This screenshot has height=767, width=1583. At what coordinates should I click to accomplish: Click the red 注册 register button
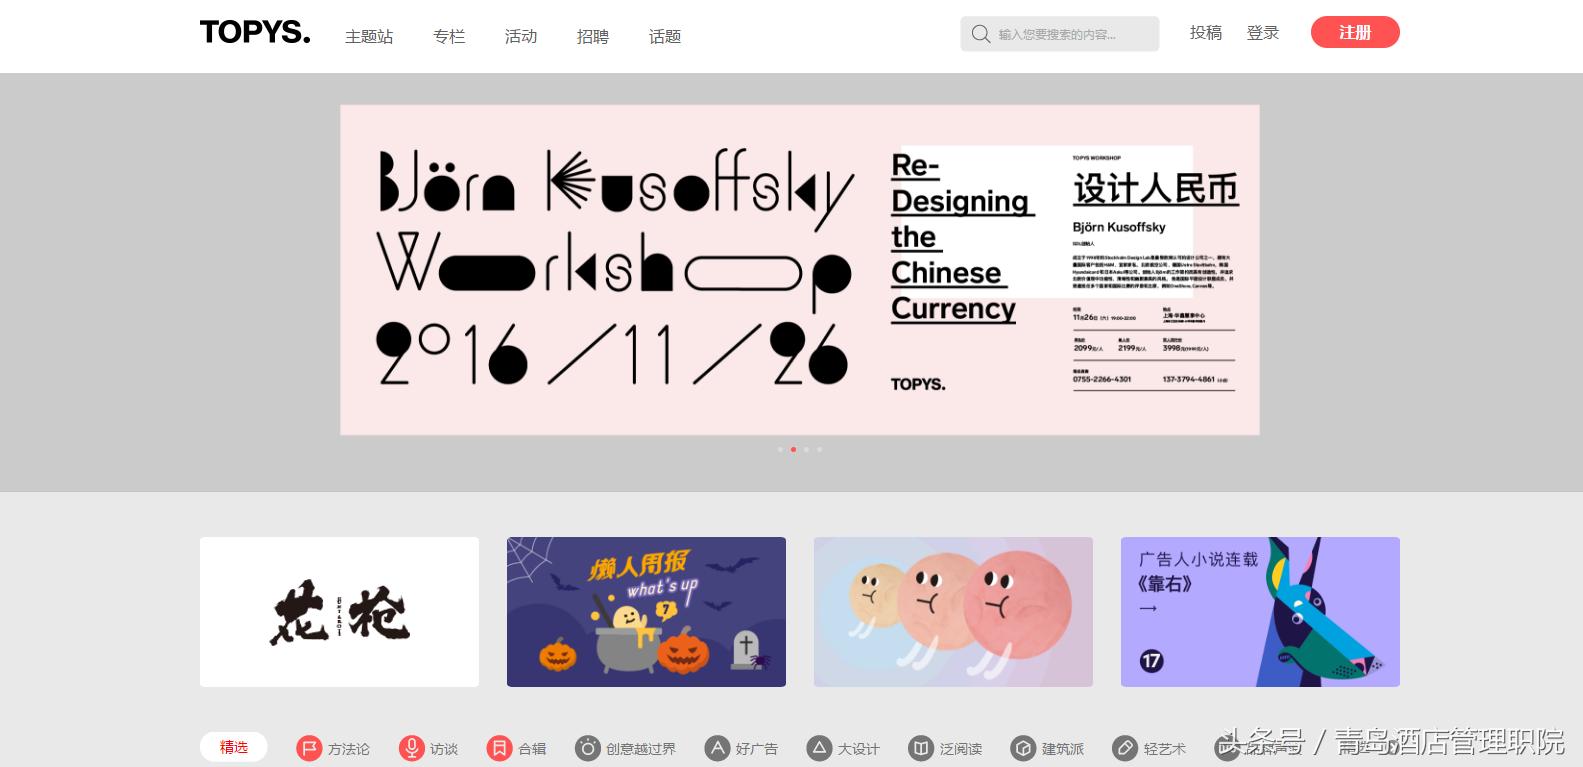1355,32
